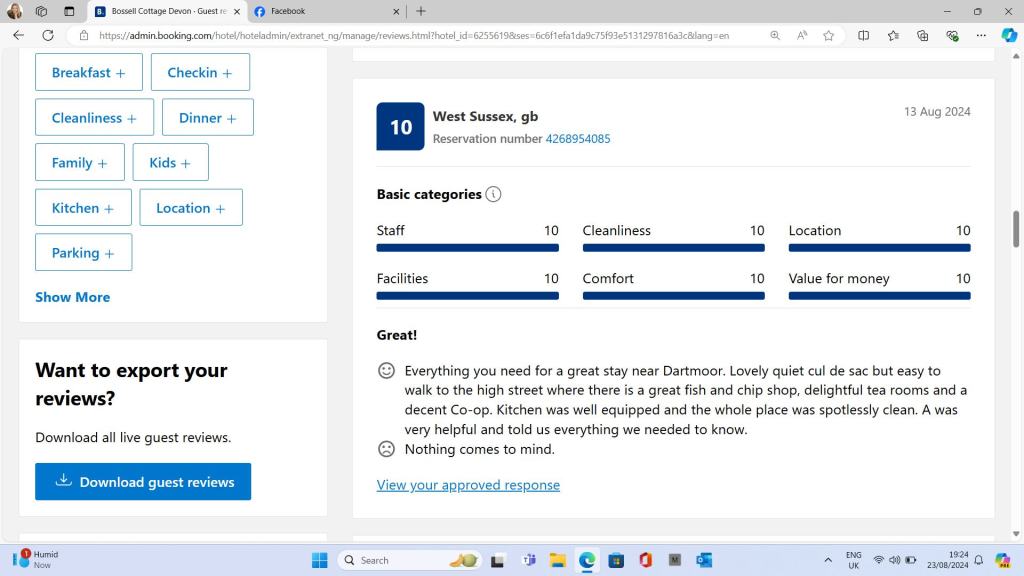Click the favorites star in address bar
This screenshot has width=1024, height=576.
click(x=828, y=35)
